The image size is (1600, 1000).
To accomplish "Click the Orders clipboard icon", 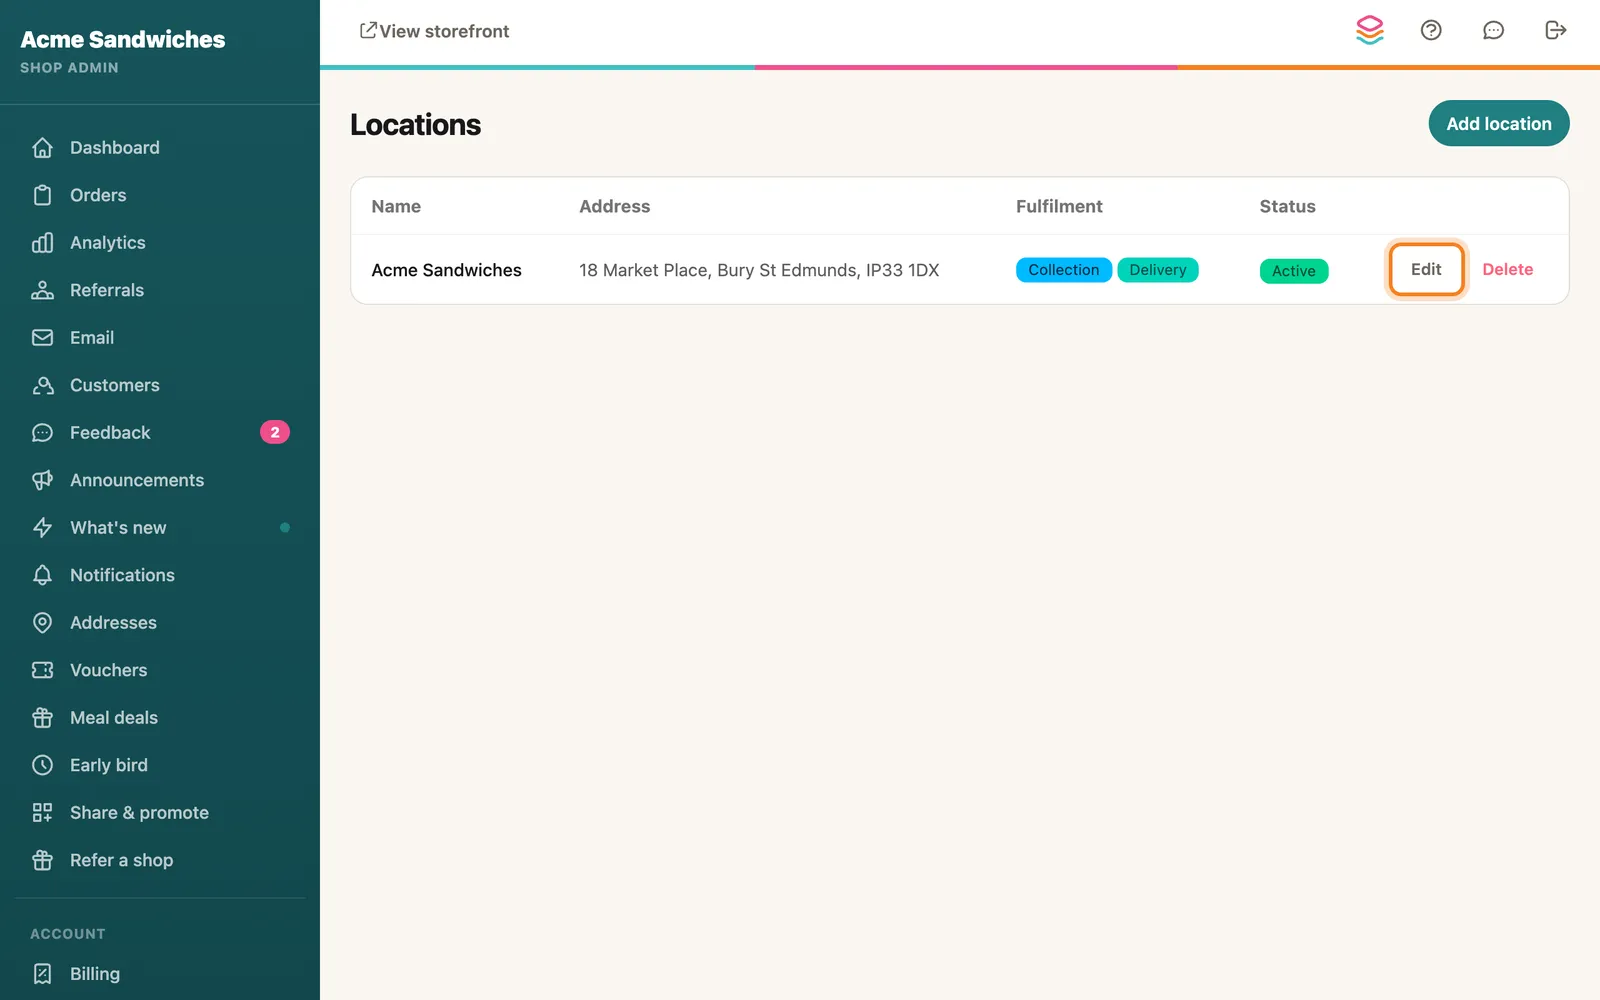I will click(x=42, y=195).
